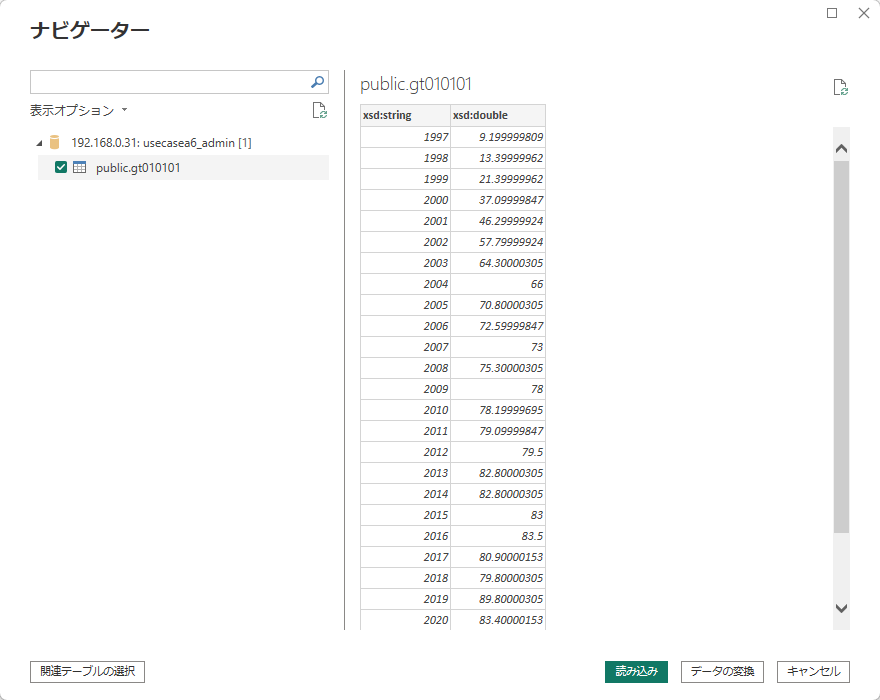
Task: Select the usecasea6_admin database tree item
Action: (x=160, y=143)
